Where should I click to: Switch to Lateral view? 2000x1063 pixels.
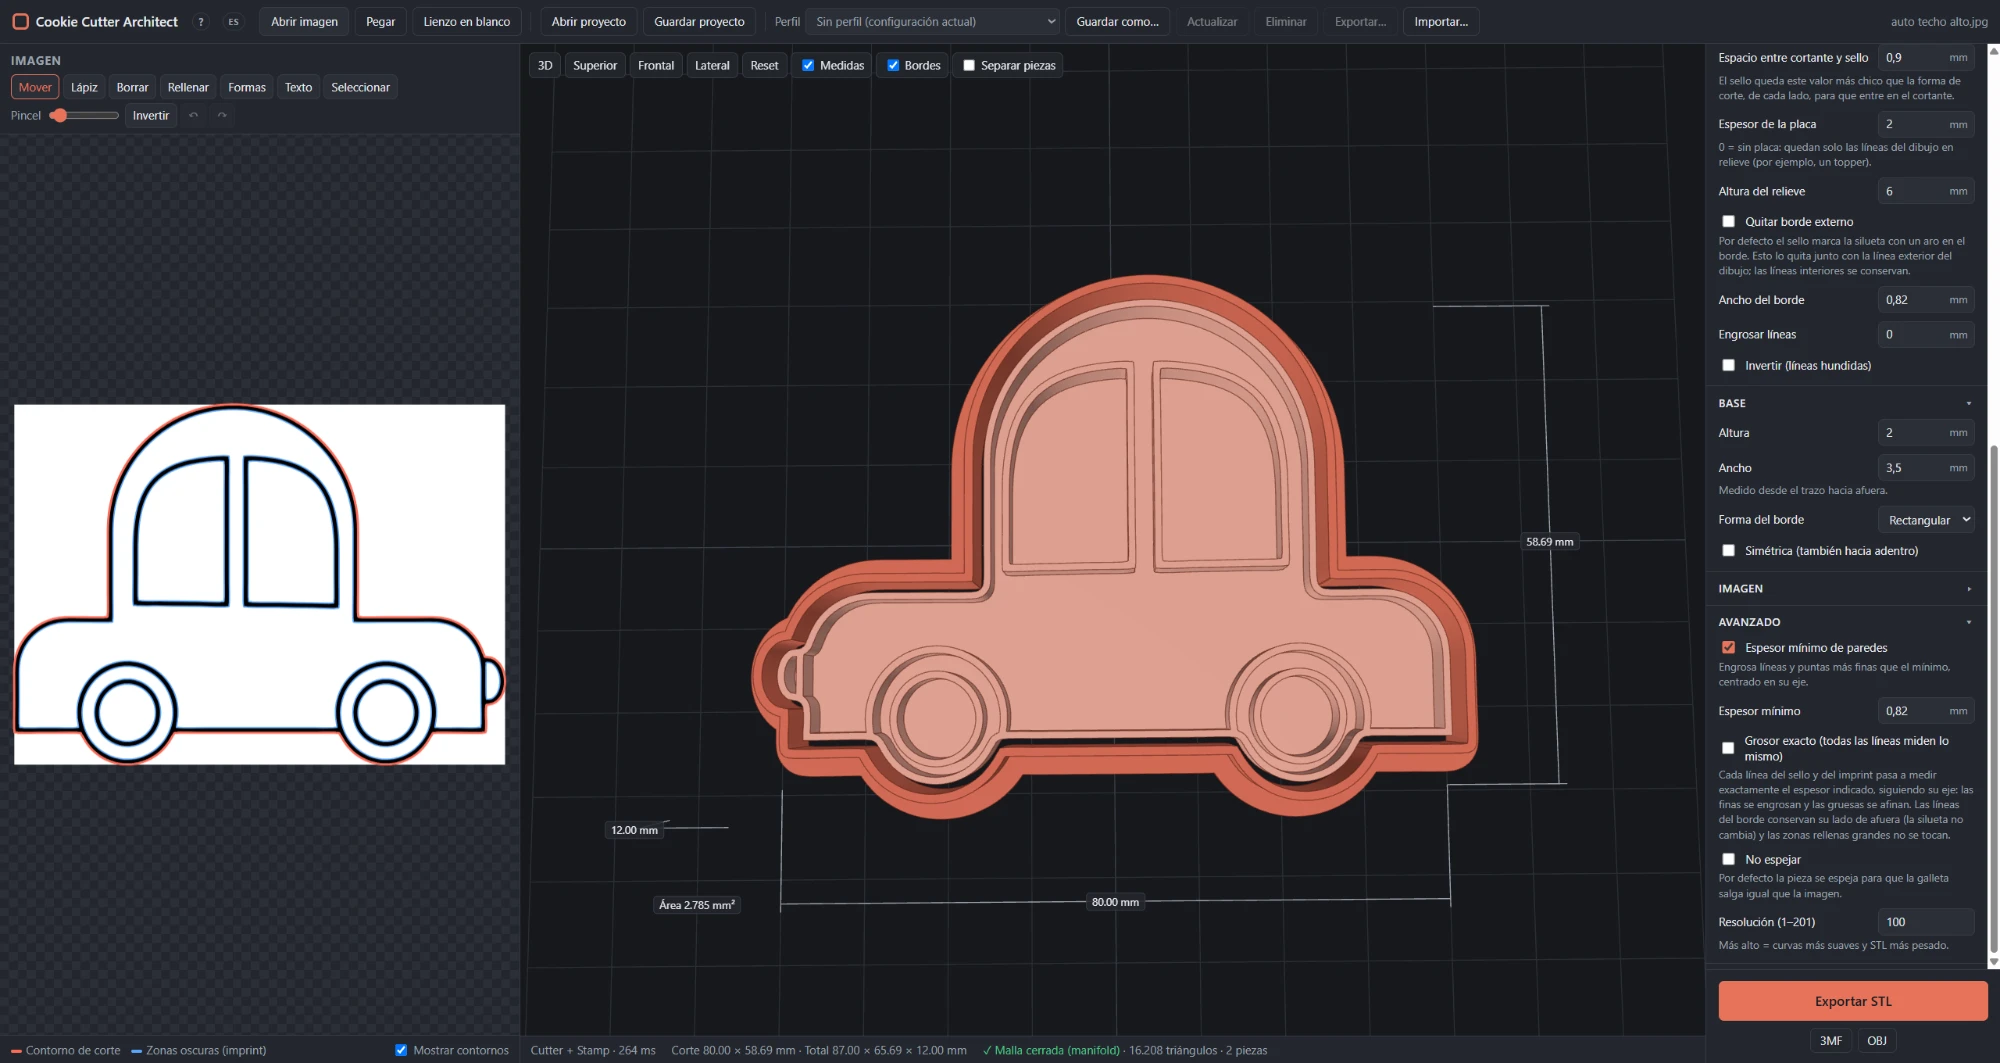pos(712,66)
